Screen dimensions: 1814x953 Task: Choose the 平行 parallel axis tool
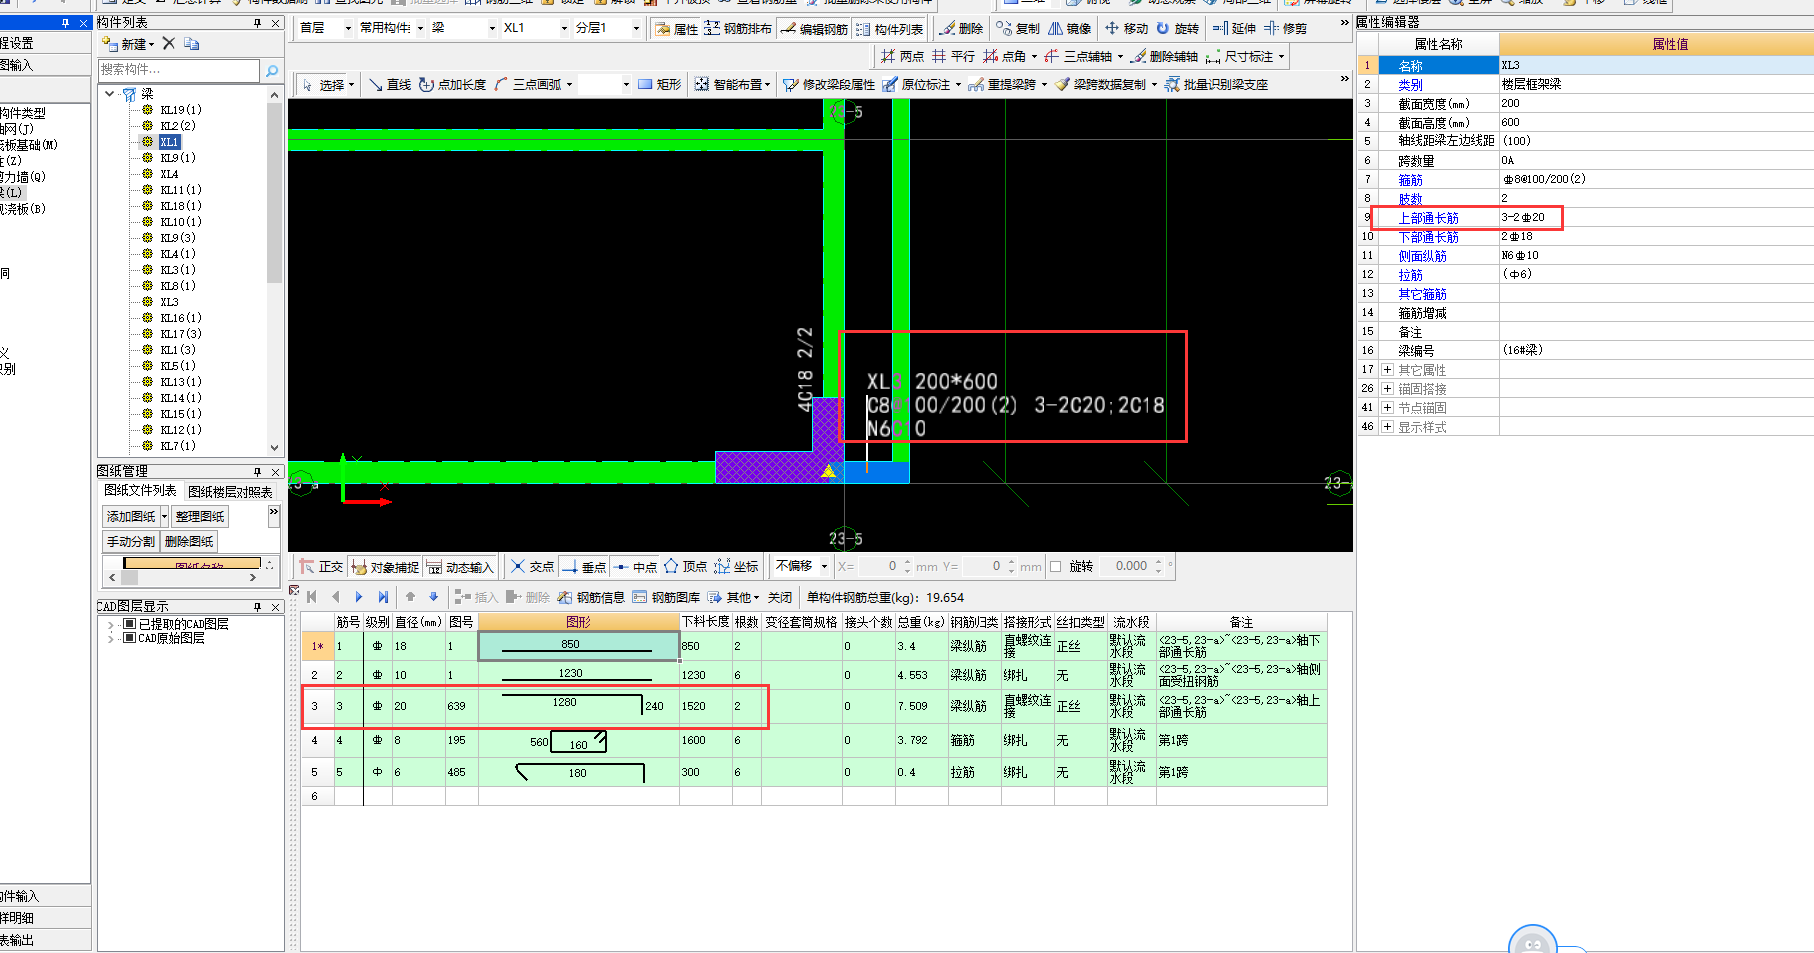(953, 57)
